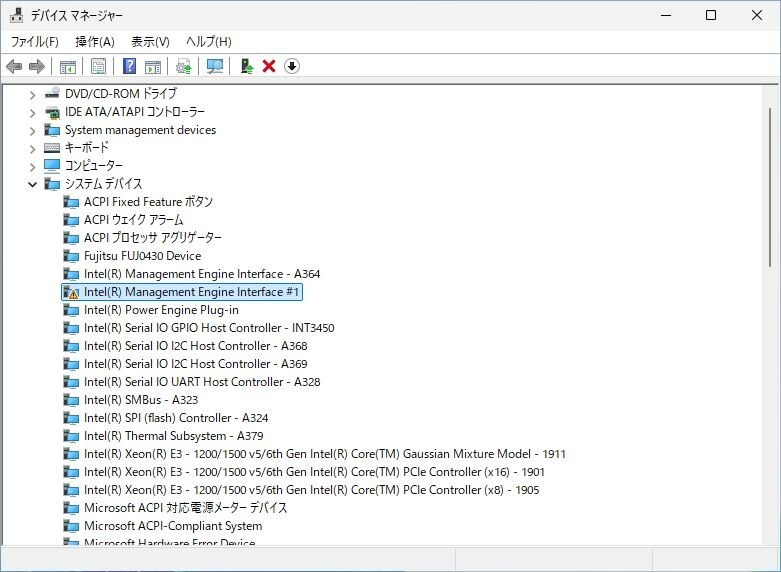Image resolution: width=781 pixels, height=572 pixels.
Task: Select Intel(R) Management Engine Interface #1
Action: (191, 292)
